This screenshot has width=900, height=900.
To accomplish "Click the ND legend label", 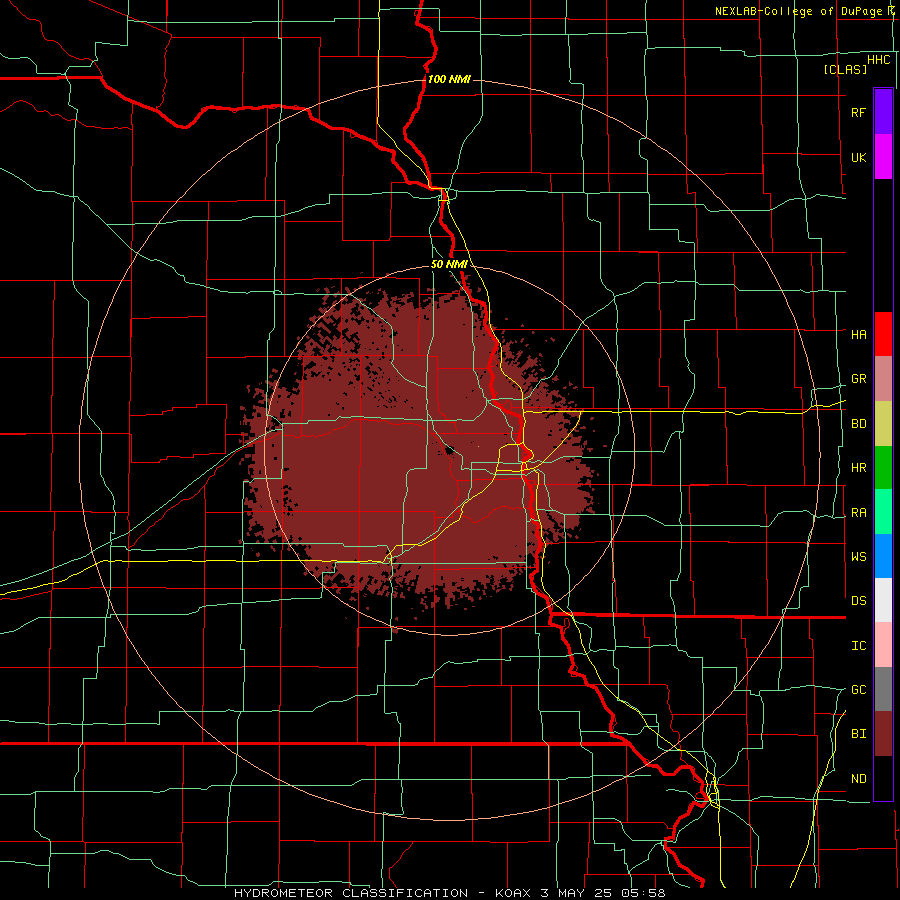I will (x=858, y=779).
